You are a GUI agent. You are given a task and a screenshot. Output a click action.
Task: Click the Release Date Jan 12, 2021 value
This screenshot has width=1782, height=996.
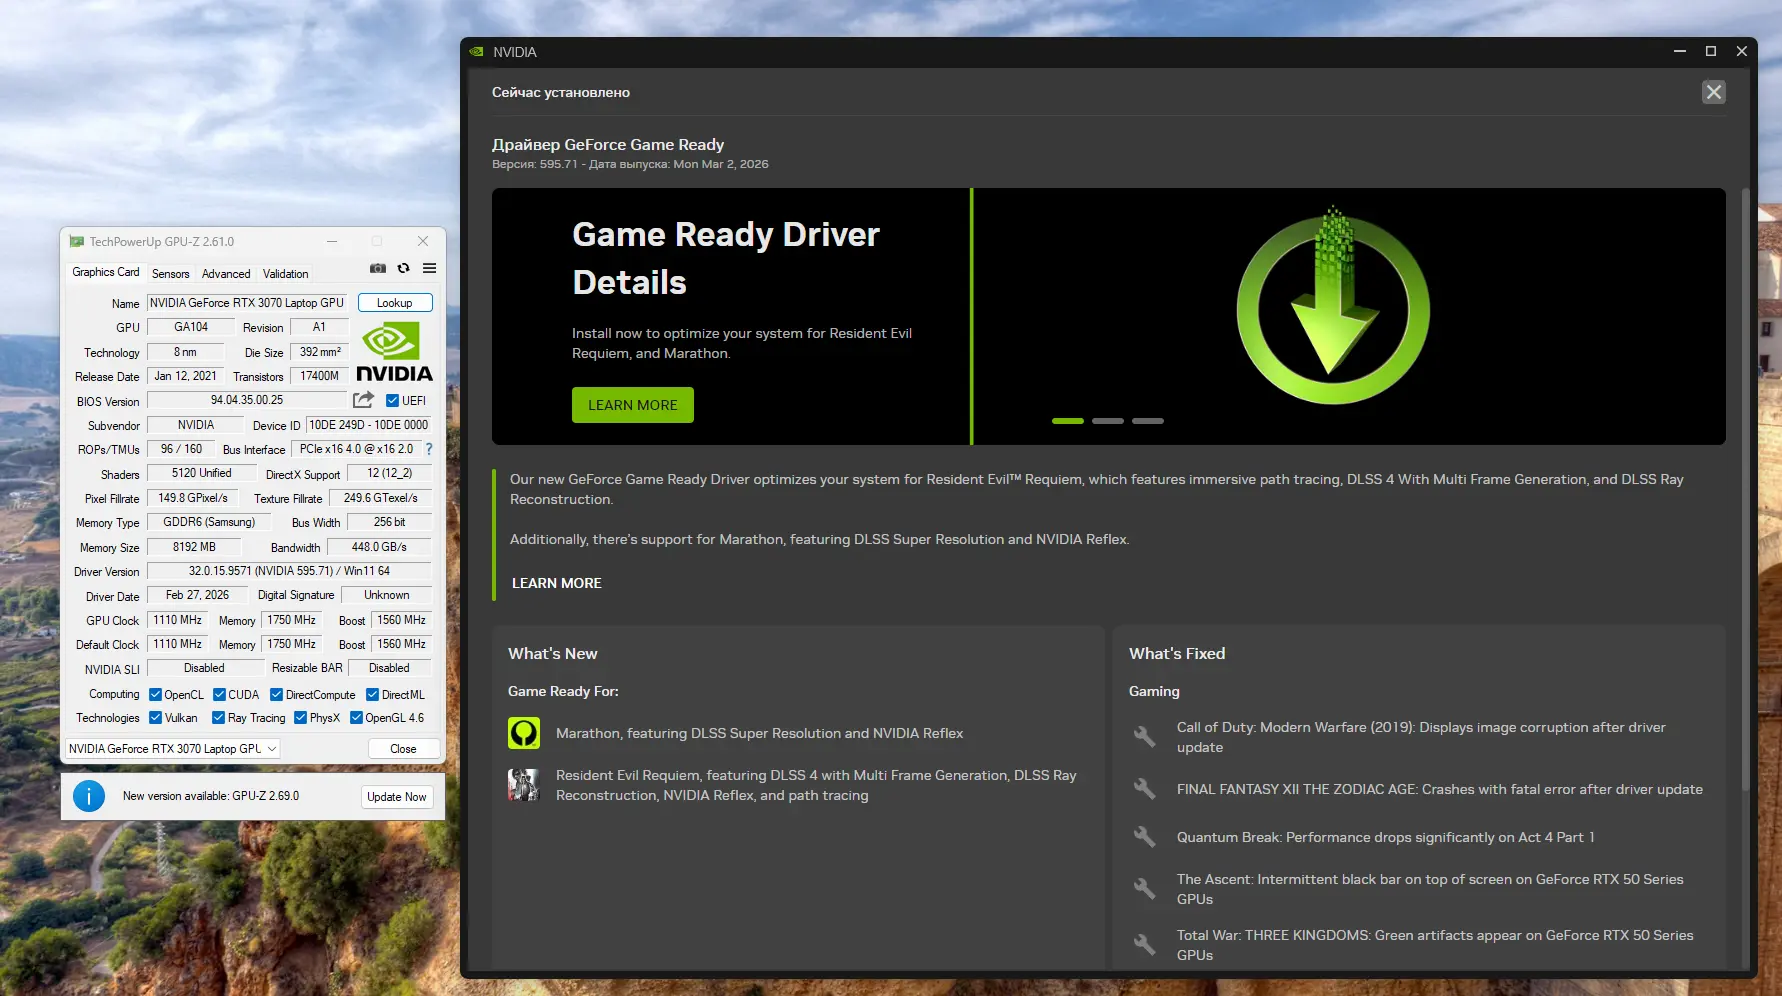point(185,376)
